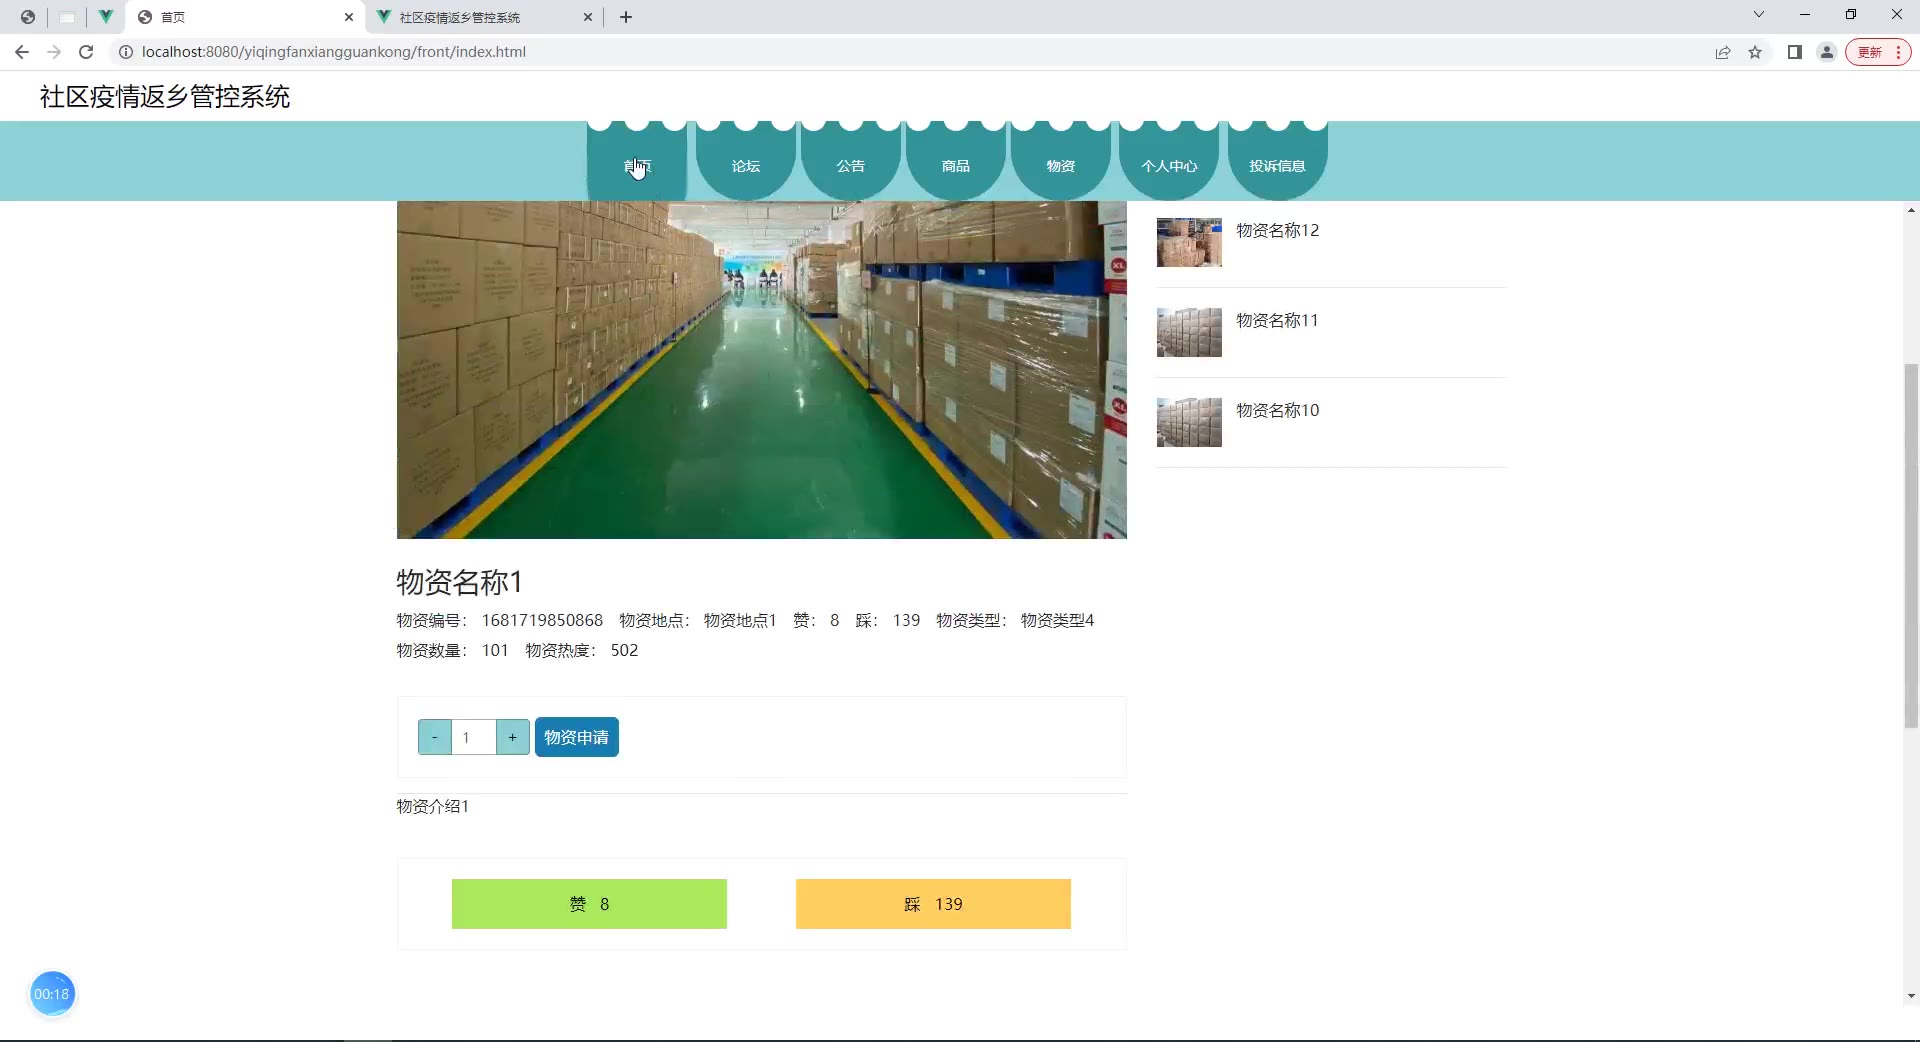The image size is (1920, 1042).
Task: Close the 首页 browser tab
Action: [349, 17]
